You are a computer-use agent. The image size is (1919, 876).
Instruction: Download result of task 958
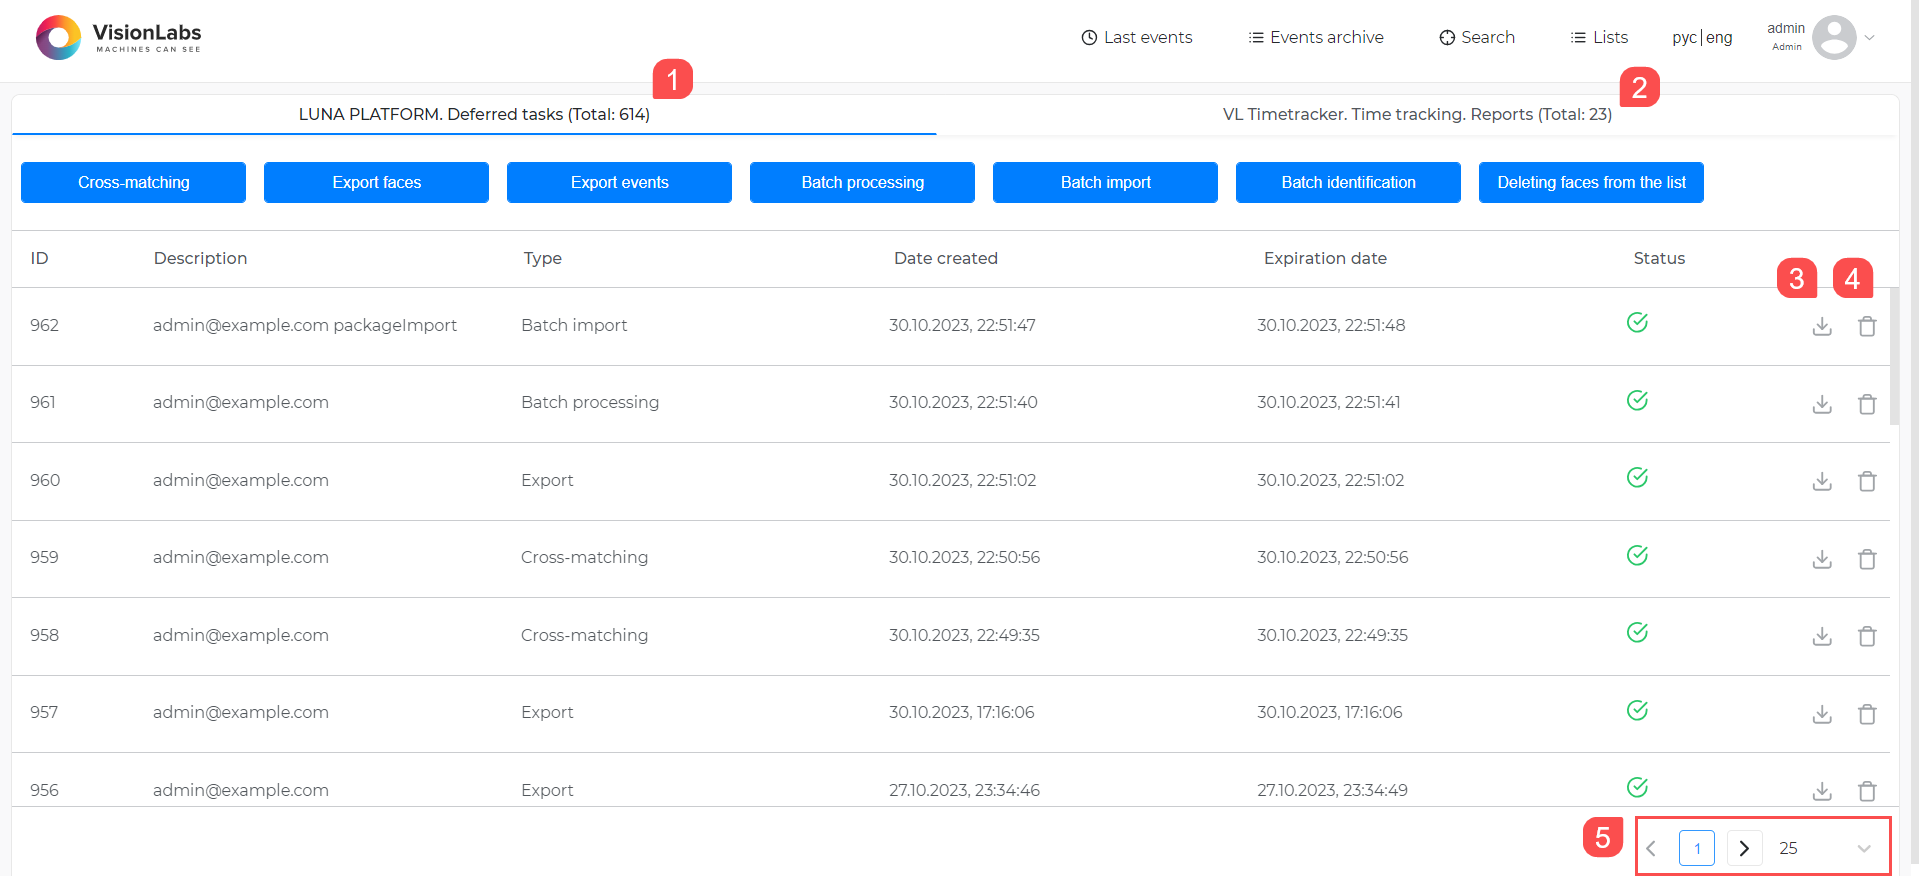point(1822,637)
